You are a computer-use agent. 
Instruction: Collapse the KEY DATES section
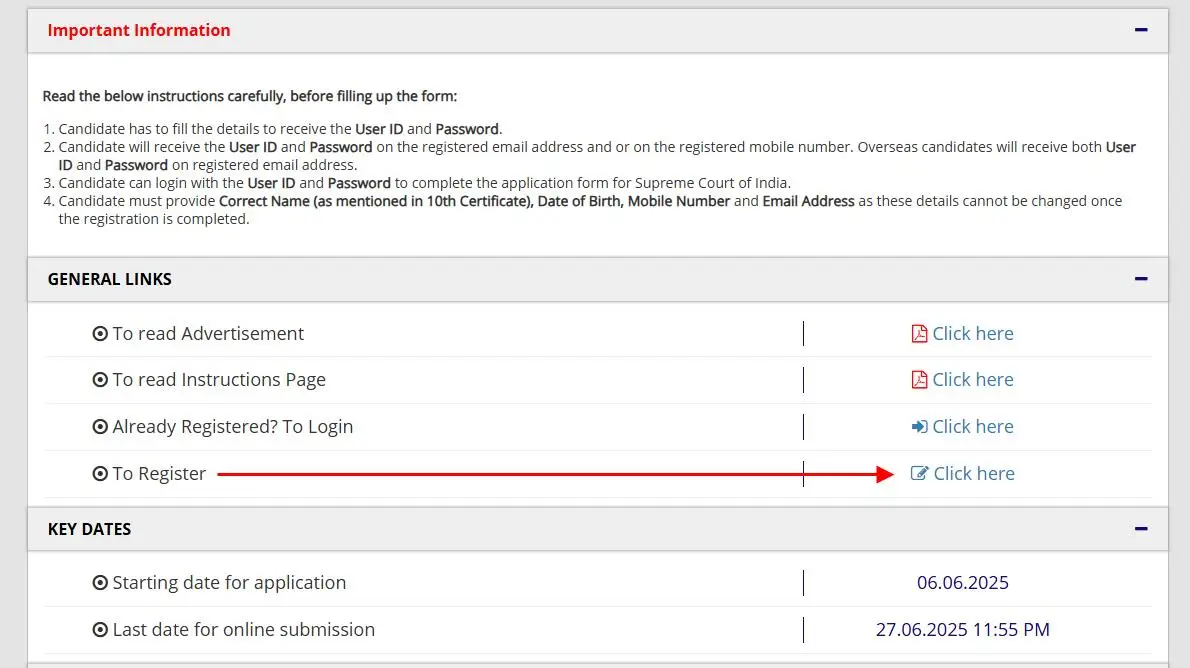[1141, 528]
